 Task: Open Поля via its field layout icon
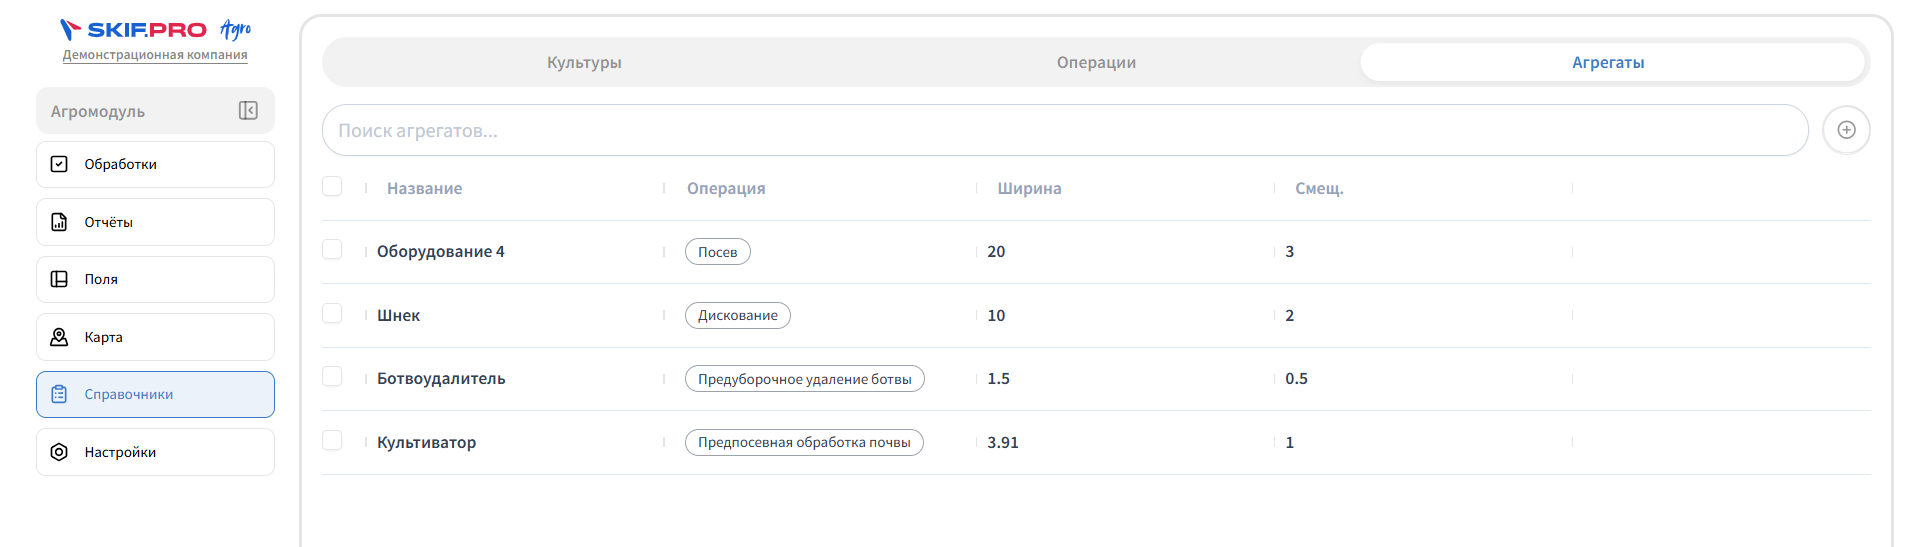pos(59,279)
